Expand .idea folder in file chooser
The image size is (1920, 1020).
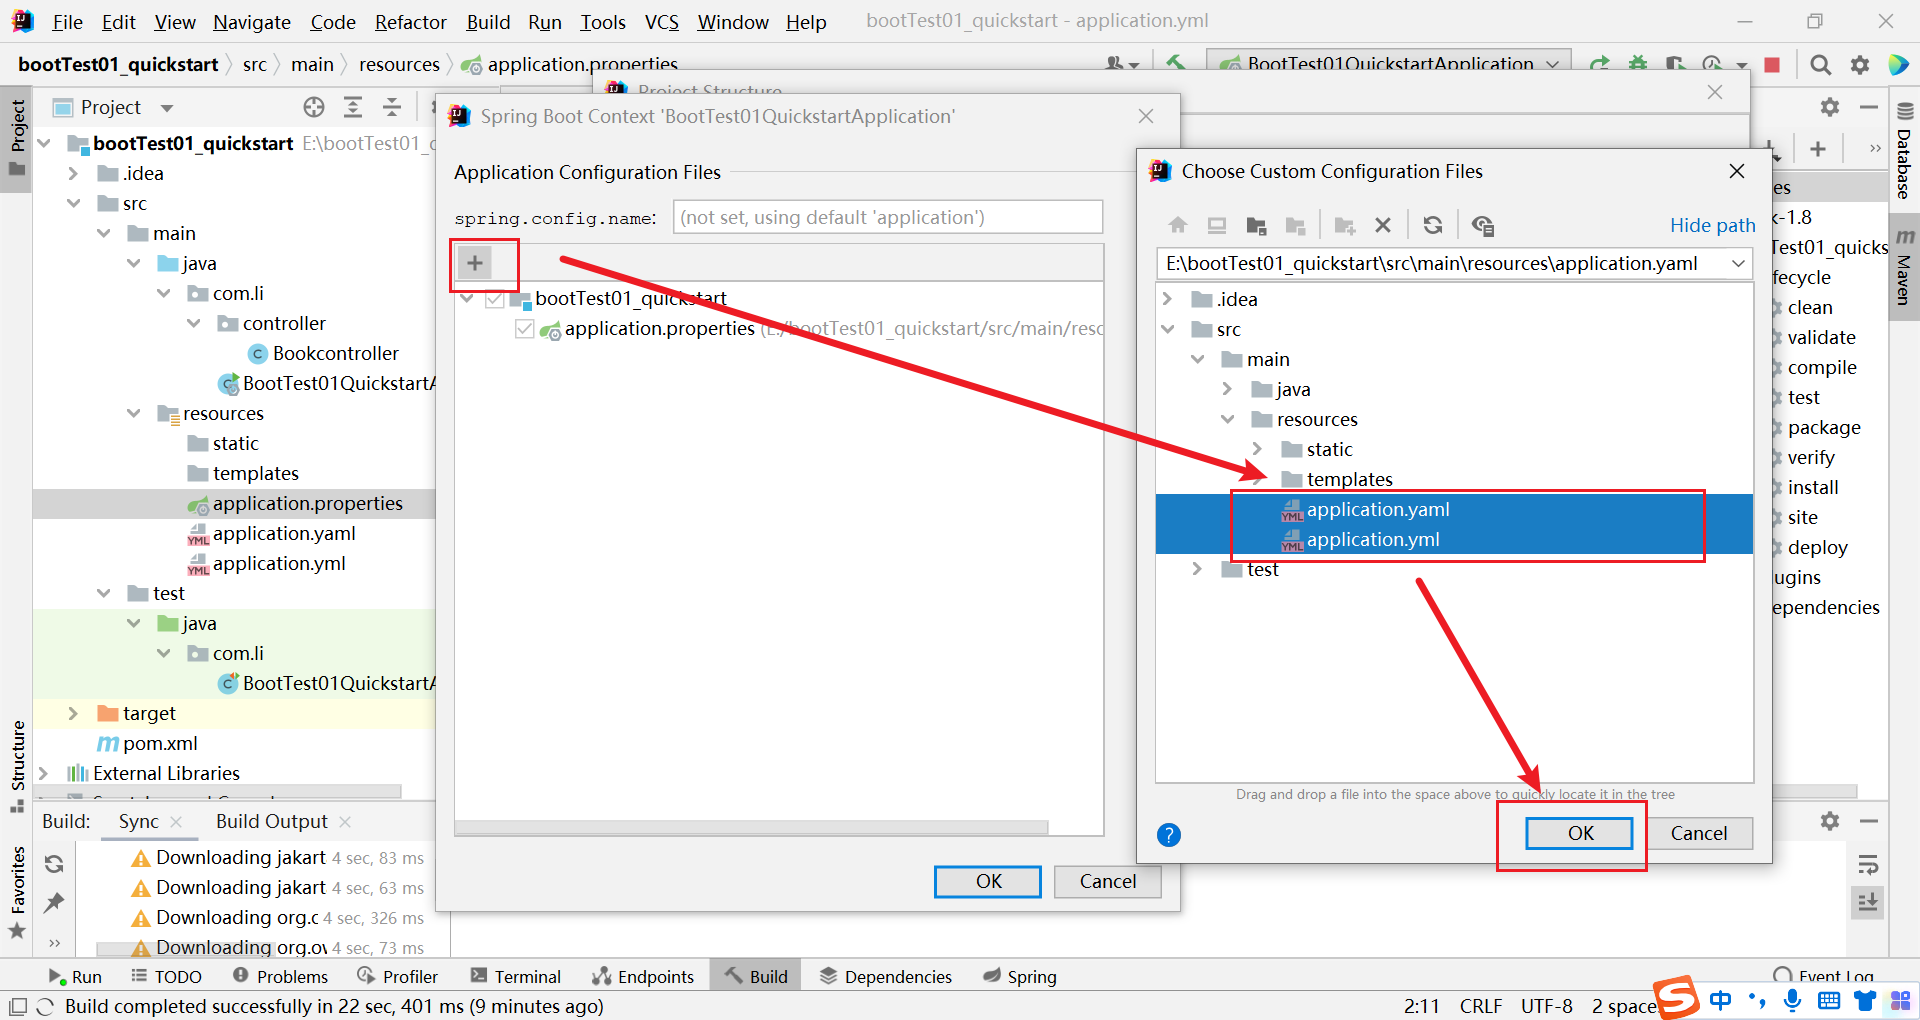coord(1167,299)
